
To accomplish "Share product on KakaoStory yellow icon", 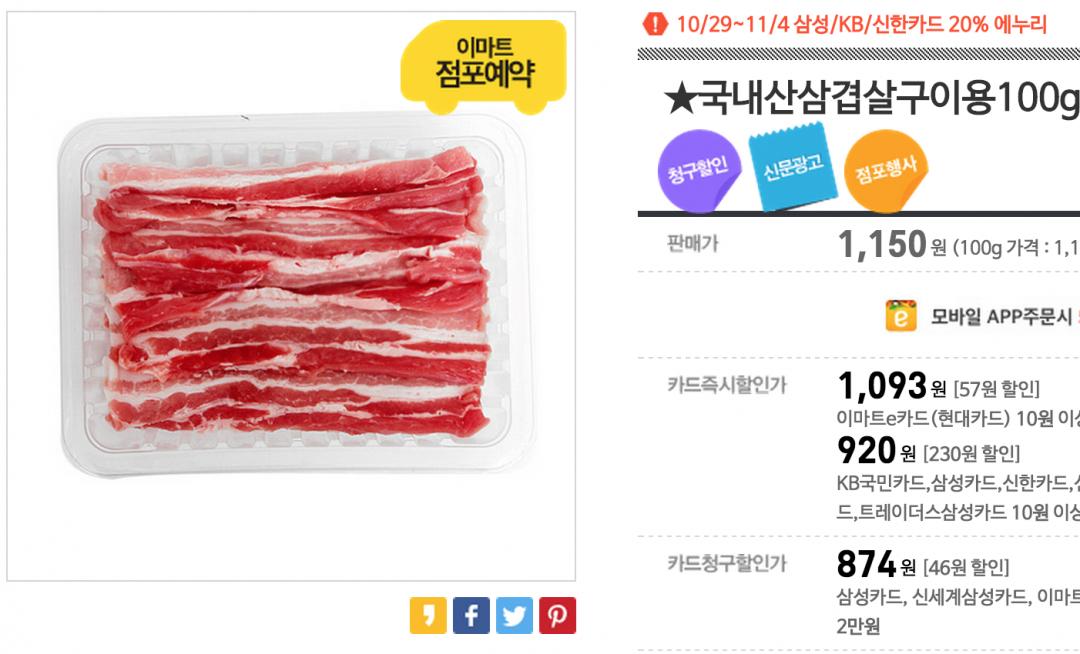I will tap(428, 615).
